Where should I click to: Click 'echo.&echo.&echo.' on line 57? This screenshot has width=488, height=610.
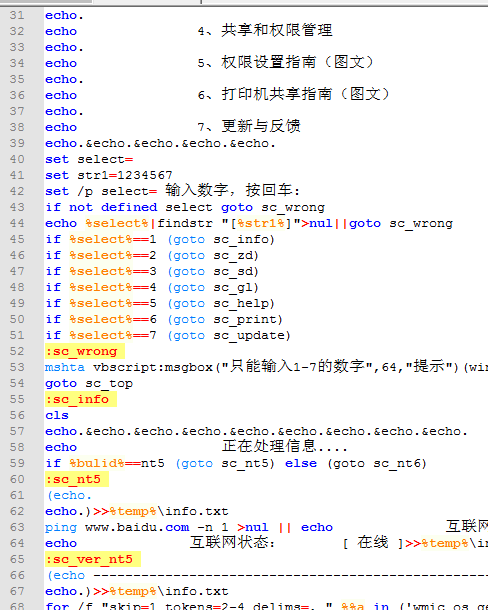(256, 431)
